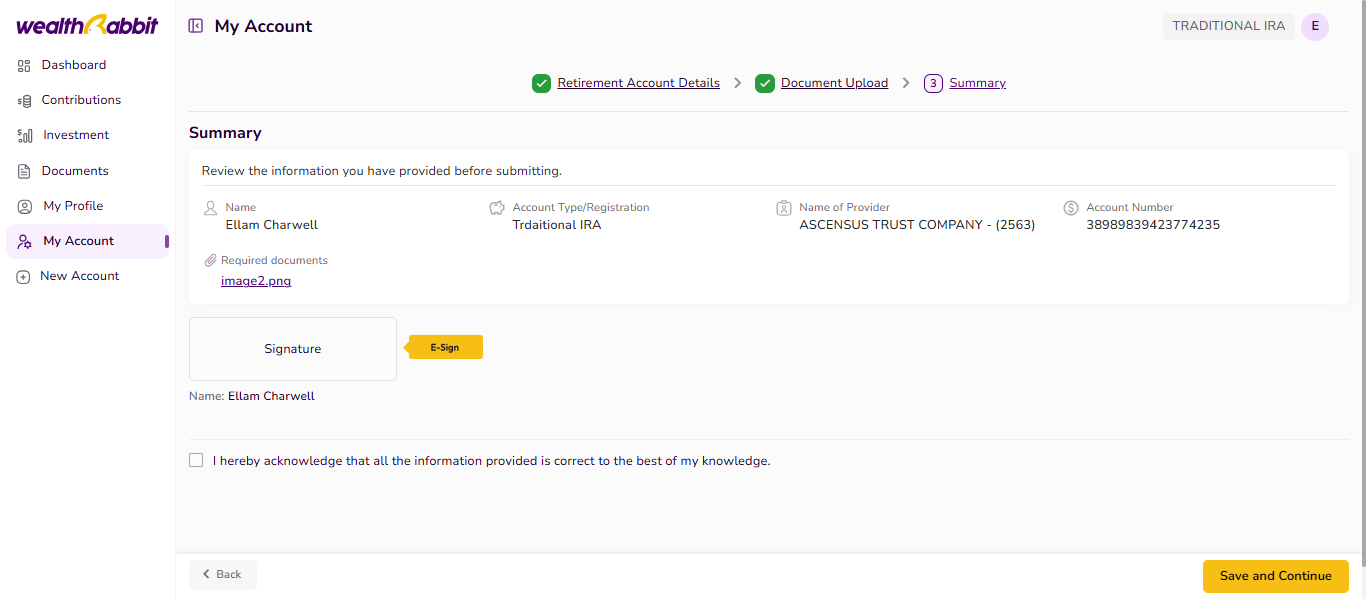The height and width of the screenshot is (599, 1366).
Task: Open My Account in sidebar menu
Action: (78, 241)
